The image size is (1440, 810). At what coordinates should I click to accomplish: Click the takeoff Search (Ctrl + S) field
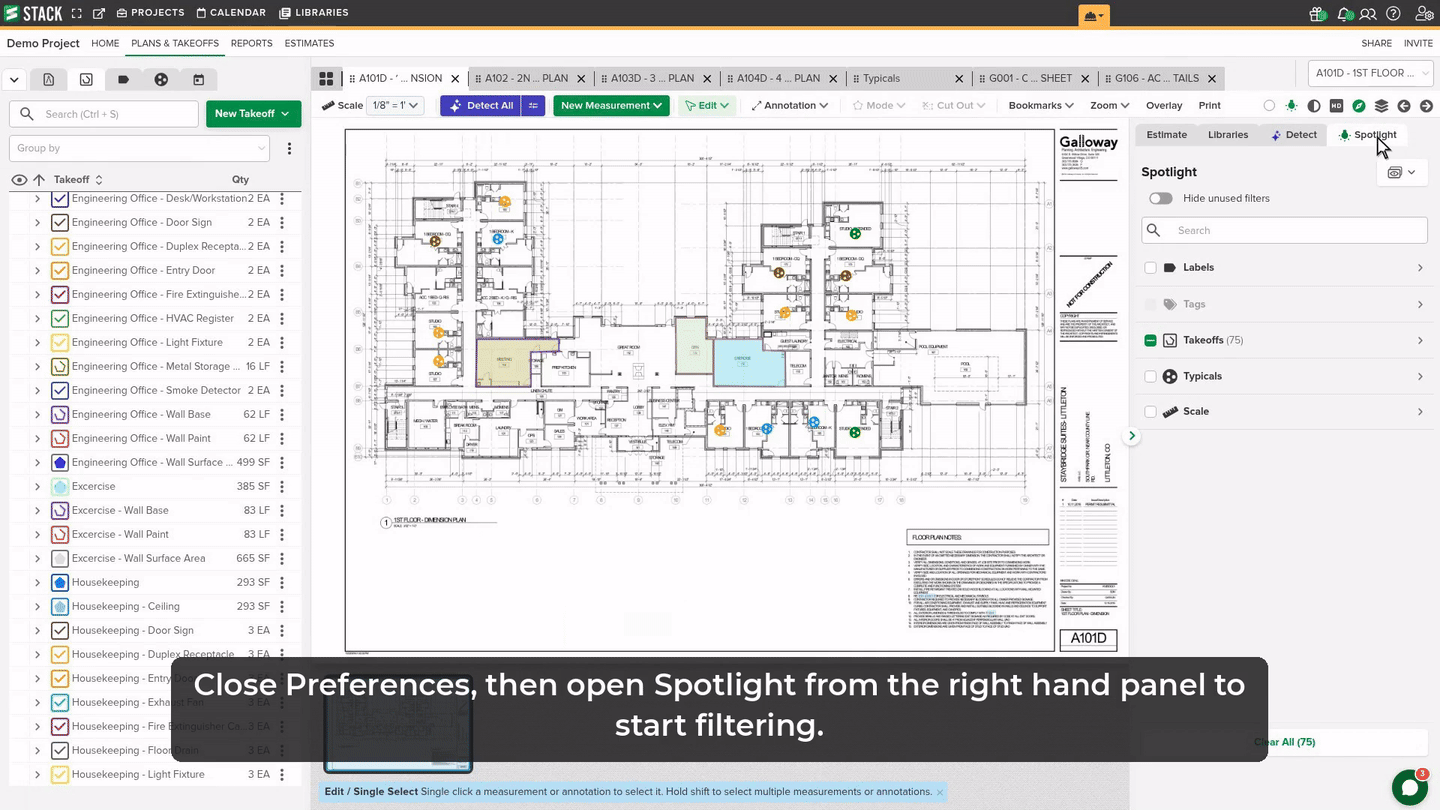pyautogui.click(x=104, y=114)
